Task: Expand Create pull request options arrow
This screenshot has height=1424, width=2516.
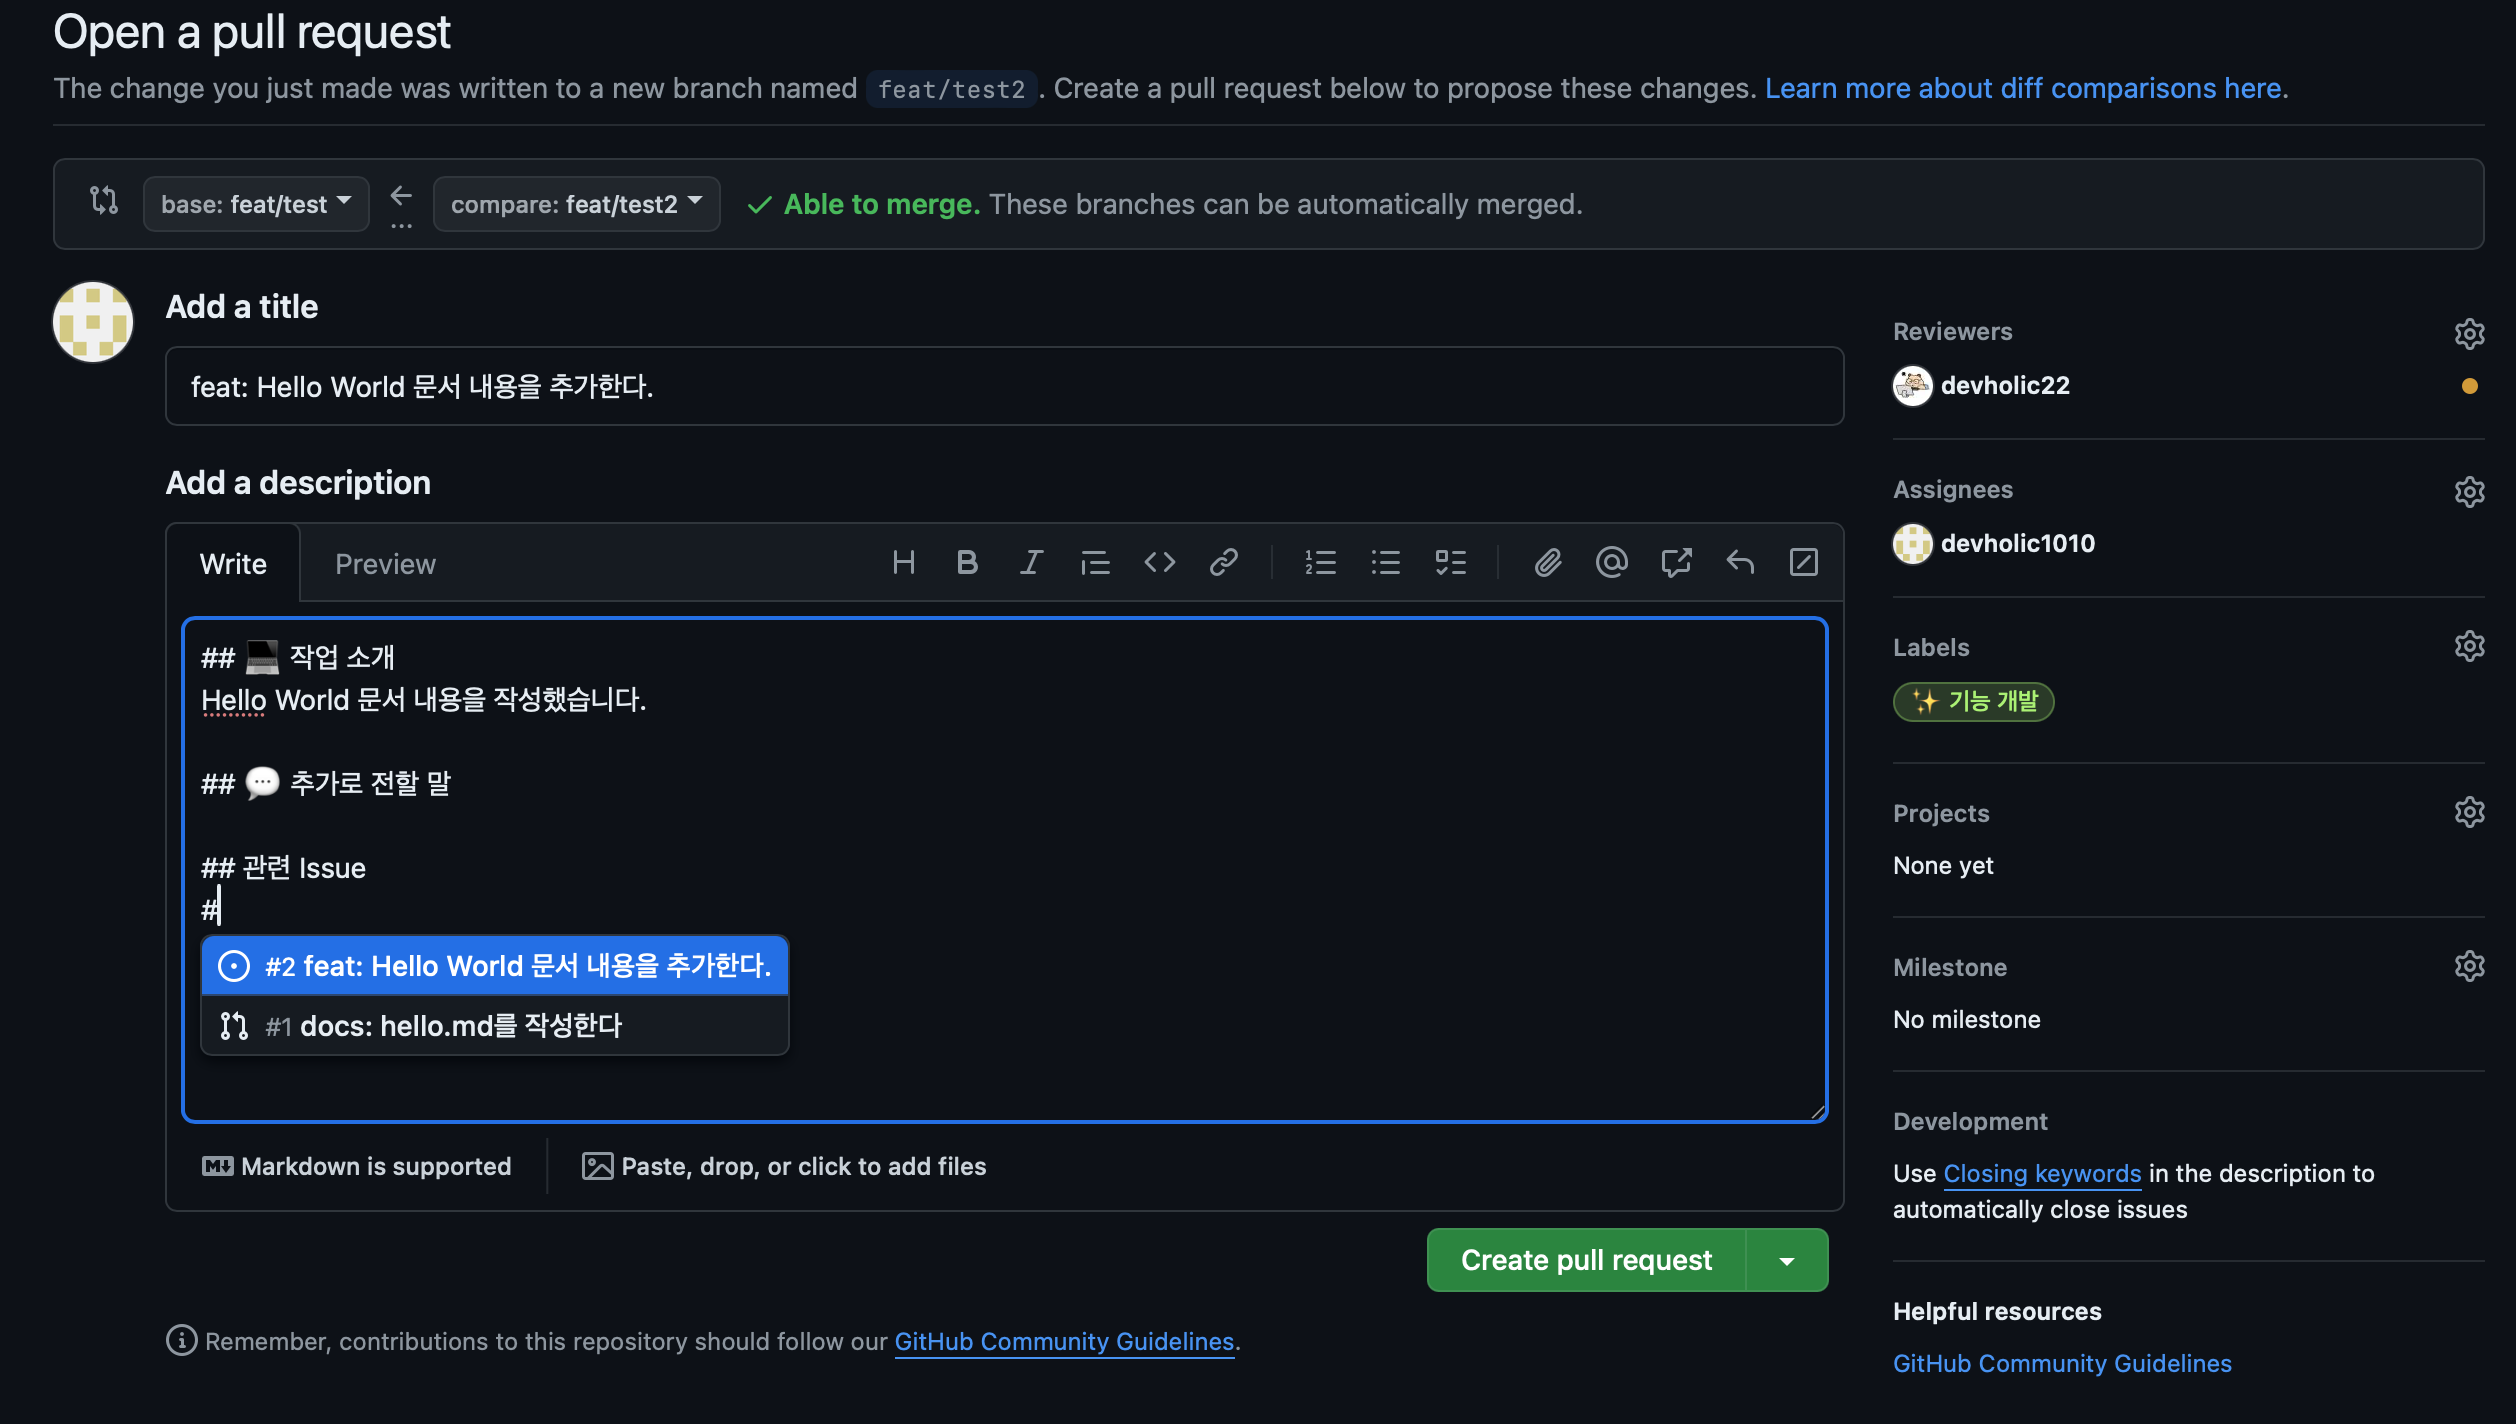Action: [1787, 1261]
